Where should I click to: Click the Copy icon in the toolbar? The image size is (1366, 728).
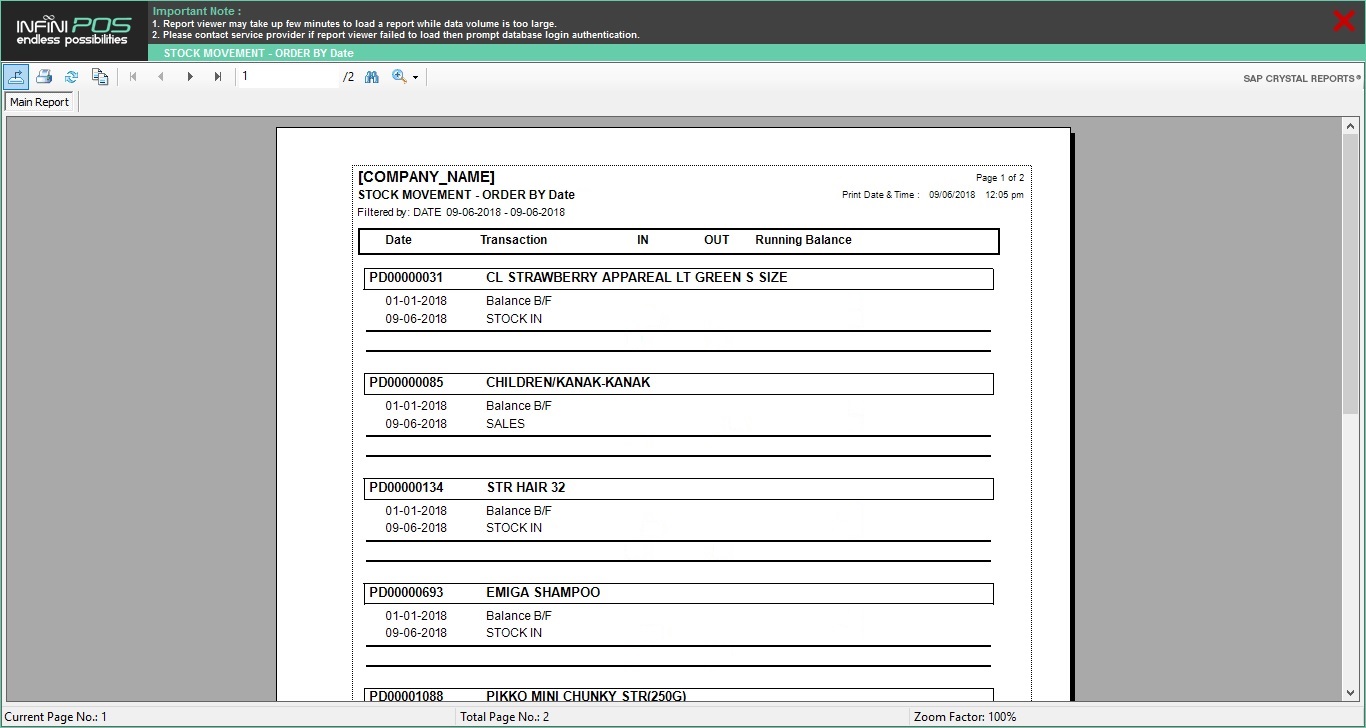[x=100, y=76]
